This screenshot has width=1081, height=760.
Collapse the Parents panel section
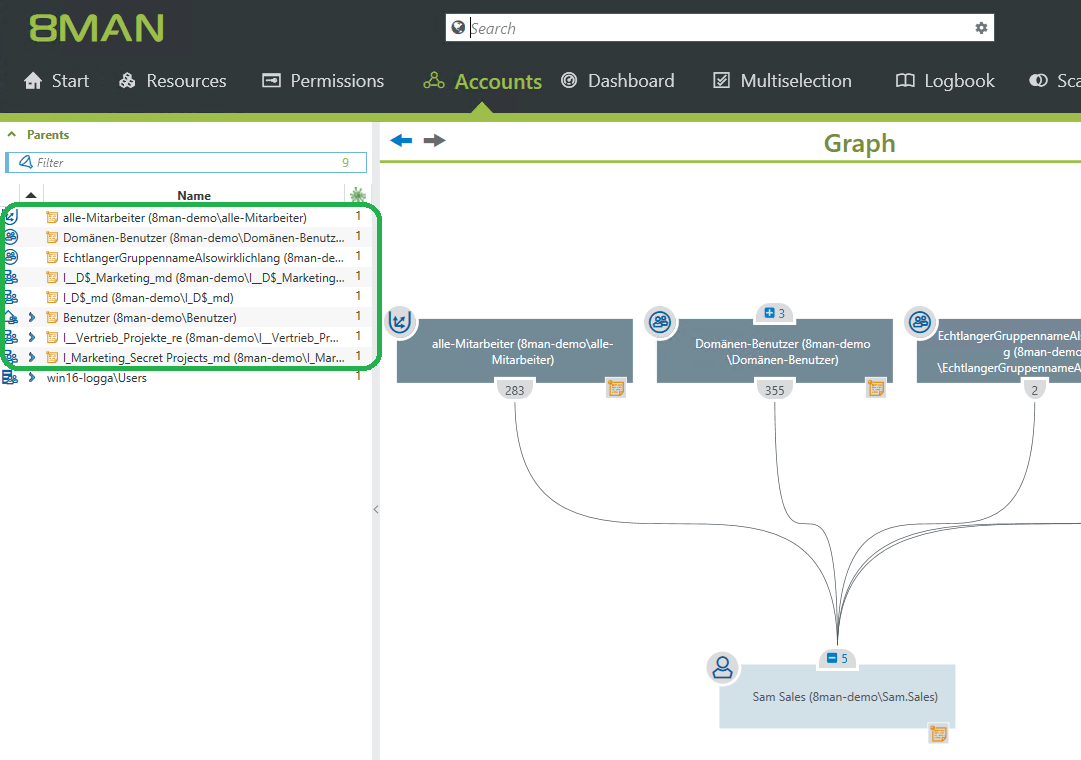point(12,134)
